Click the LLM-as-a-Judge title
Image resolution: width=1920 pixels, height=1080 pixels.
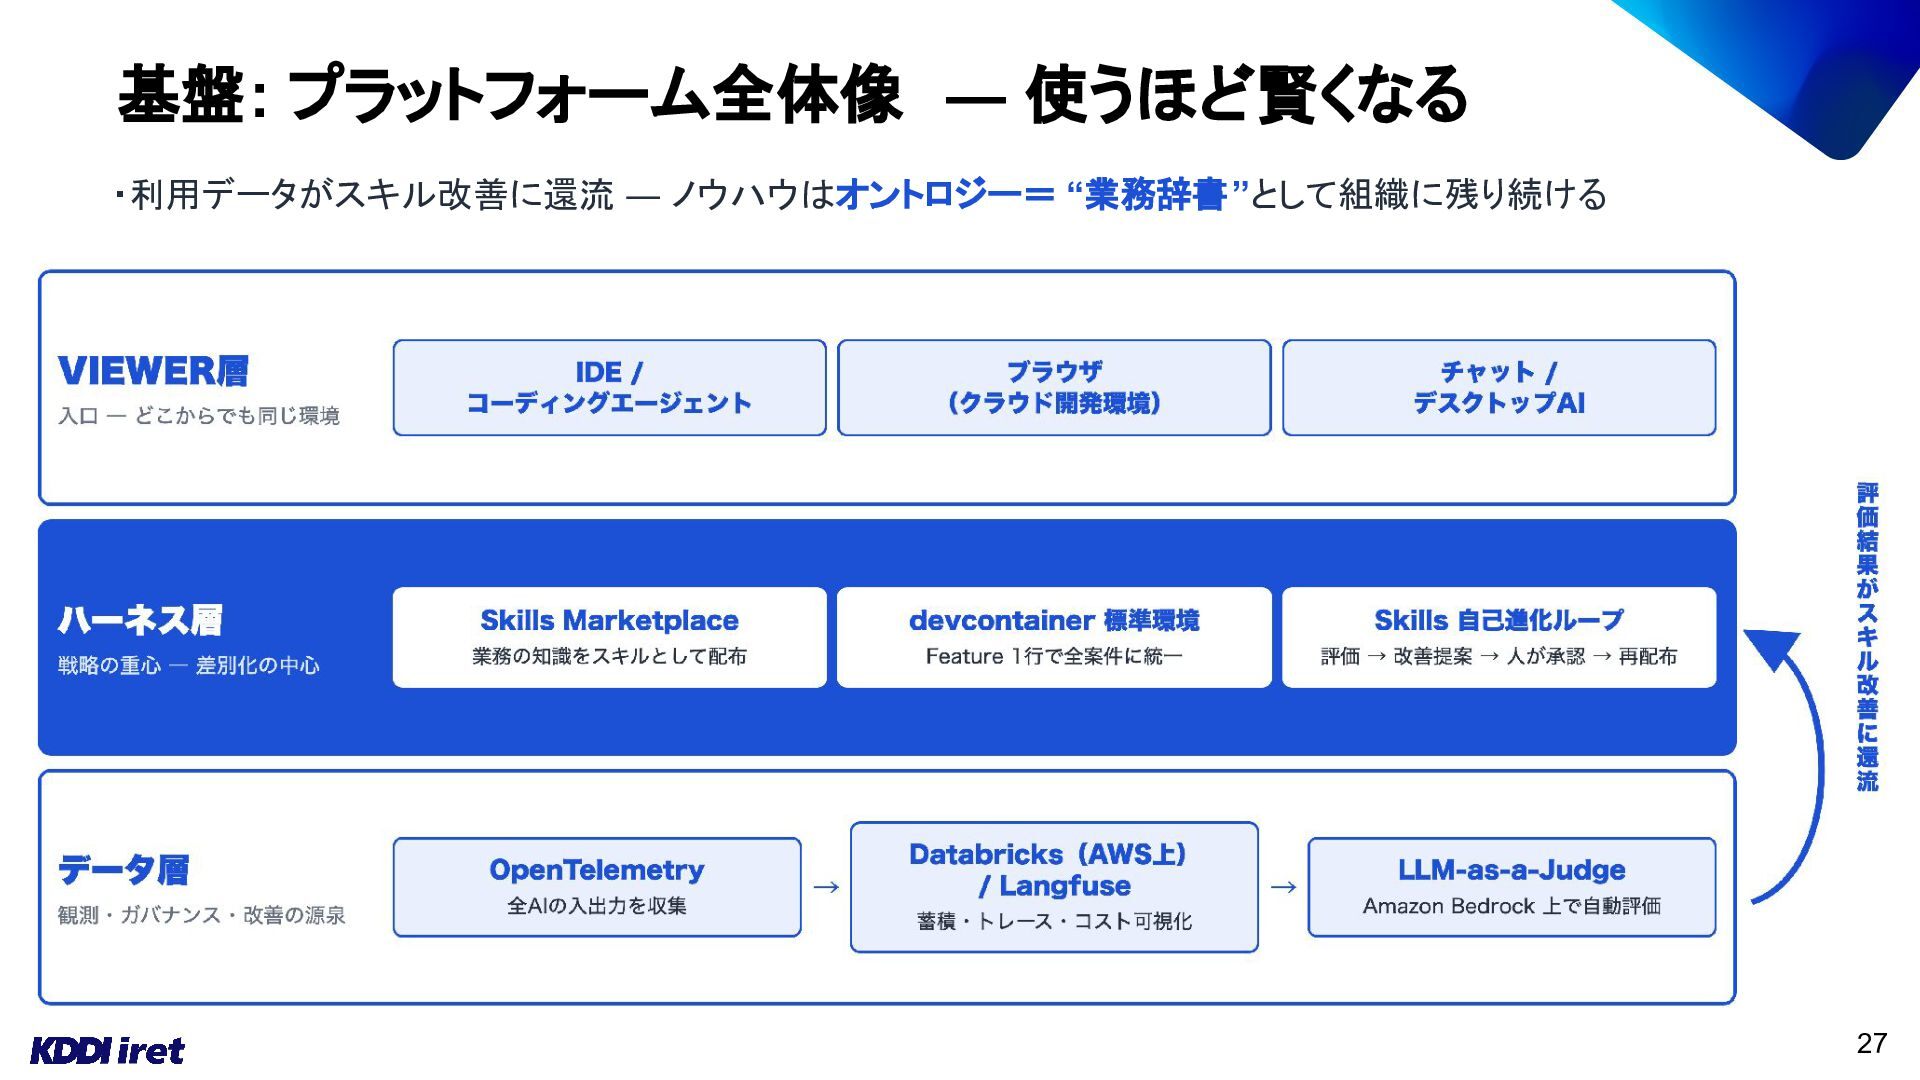(x=1511, y=870)
